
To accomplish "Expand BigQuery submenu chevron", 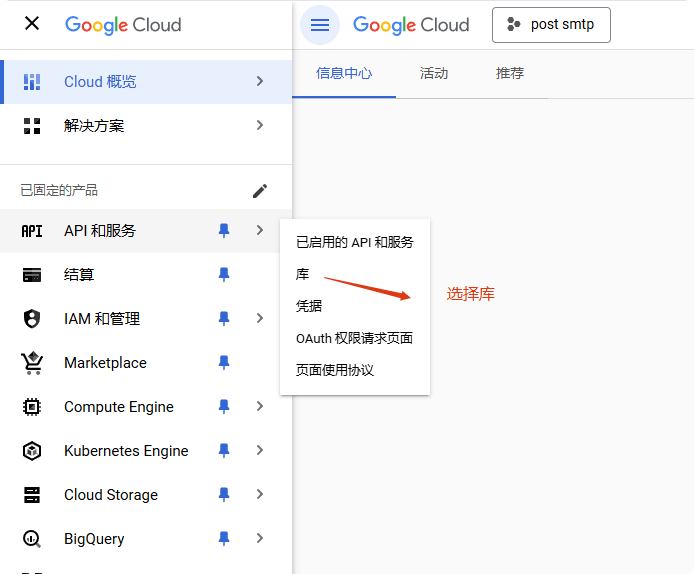I will (x=260, y=538).
